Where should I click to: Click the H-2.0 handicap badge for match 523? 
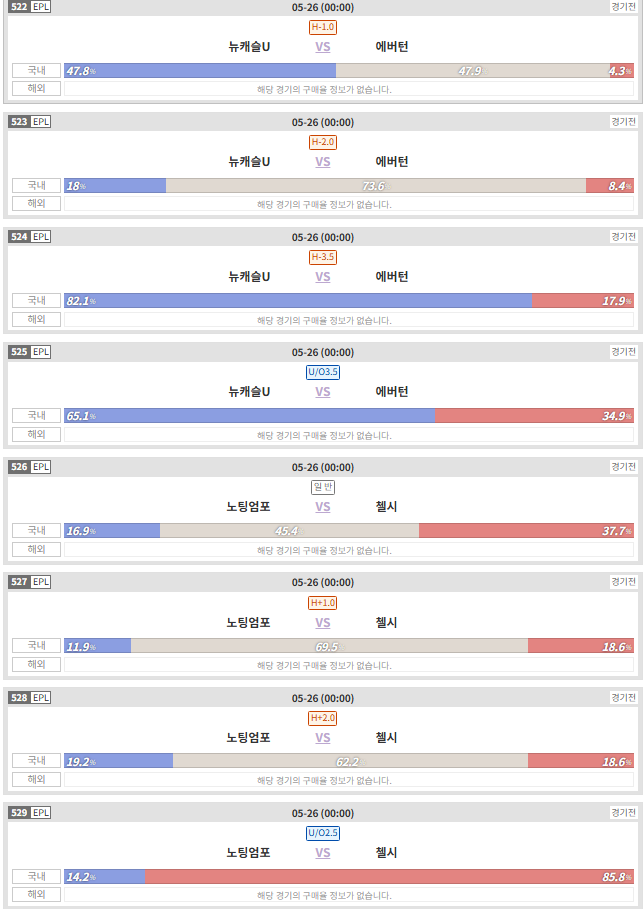click(x=323, y=142)
